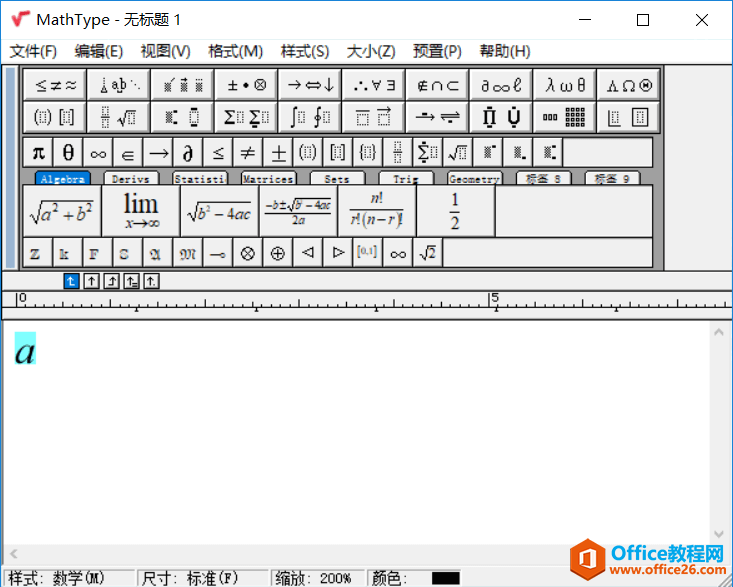Open the set theory symbols palette (∉∩⊂)

click(x=438, y=85)
